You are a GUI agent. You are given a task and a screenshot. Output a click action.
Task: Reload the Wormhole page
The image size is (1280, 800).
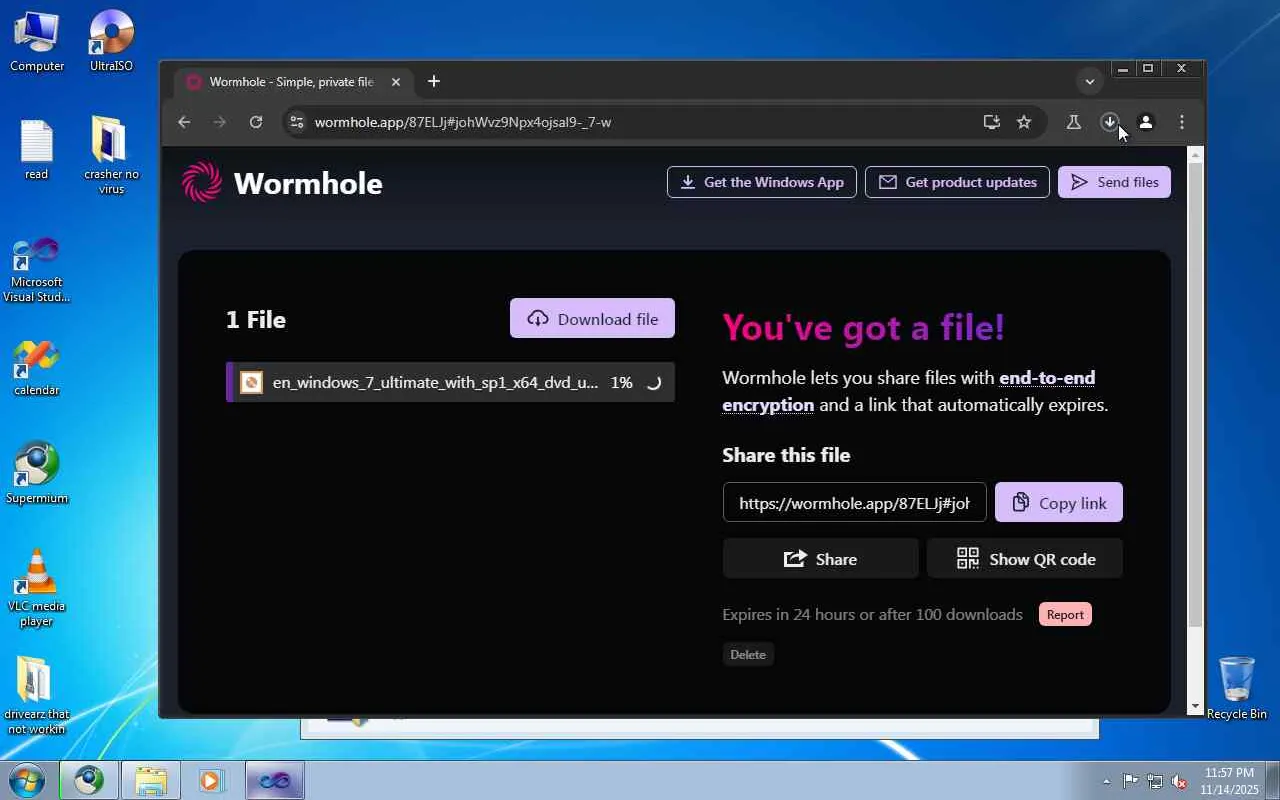[256, 122]
